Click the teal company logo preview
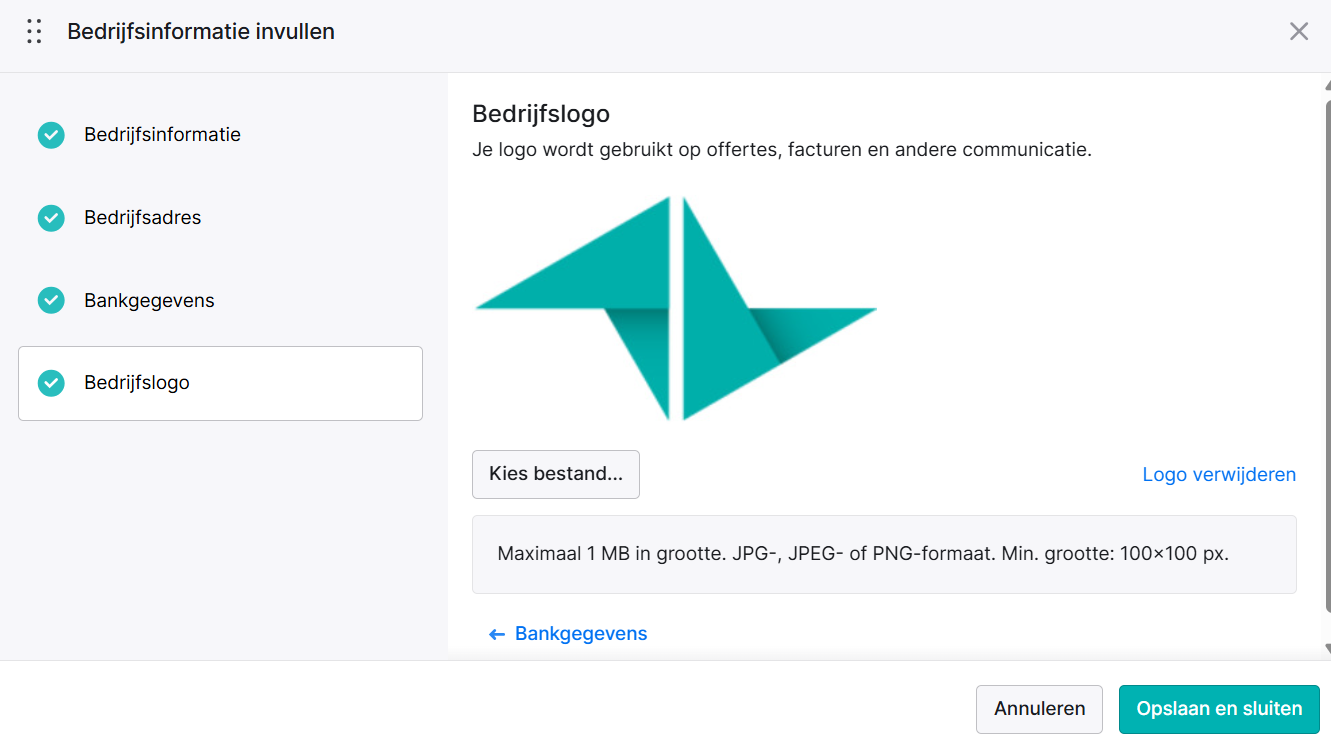 point(676,308)
